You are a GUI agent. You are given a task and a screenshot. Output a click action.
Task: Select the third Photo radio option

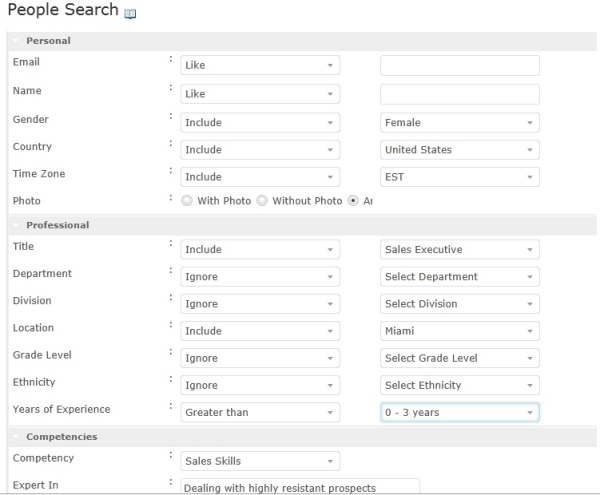(x=353, y=201)
